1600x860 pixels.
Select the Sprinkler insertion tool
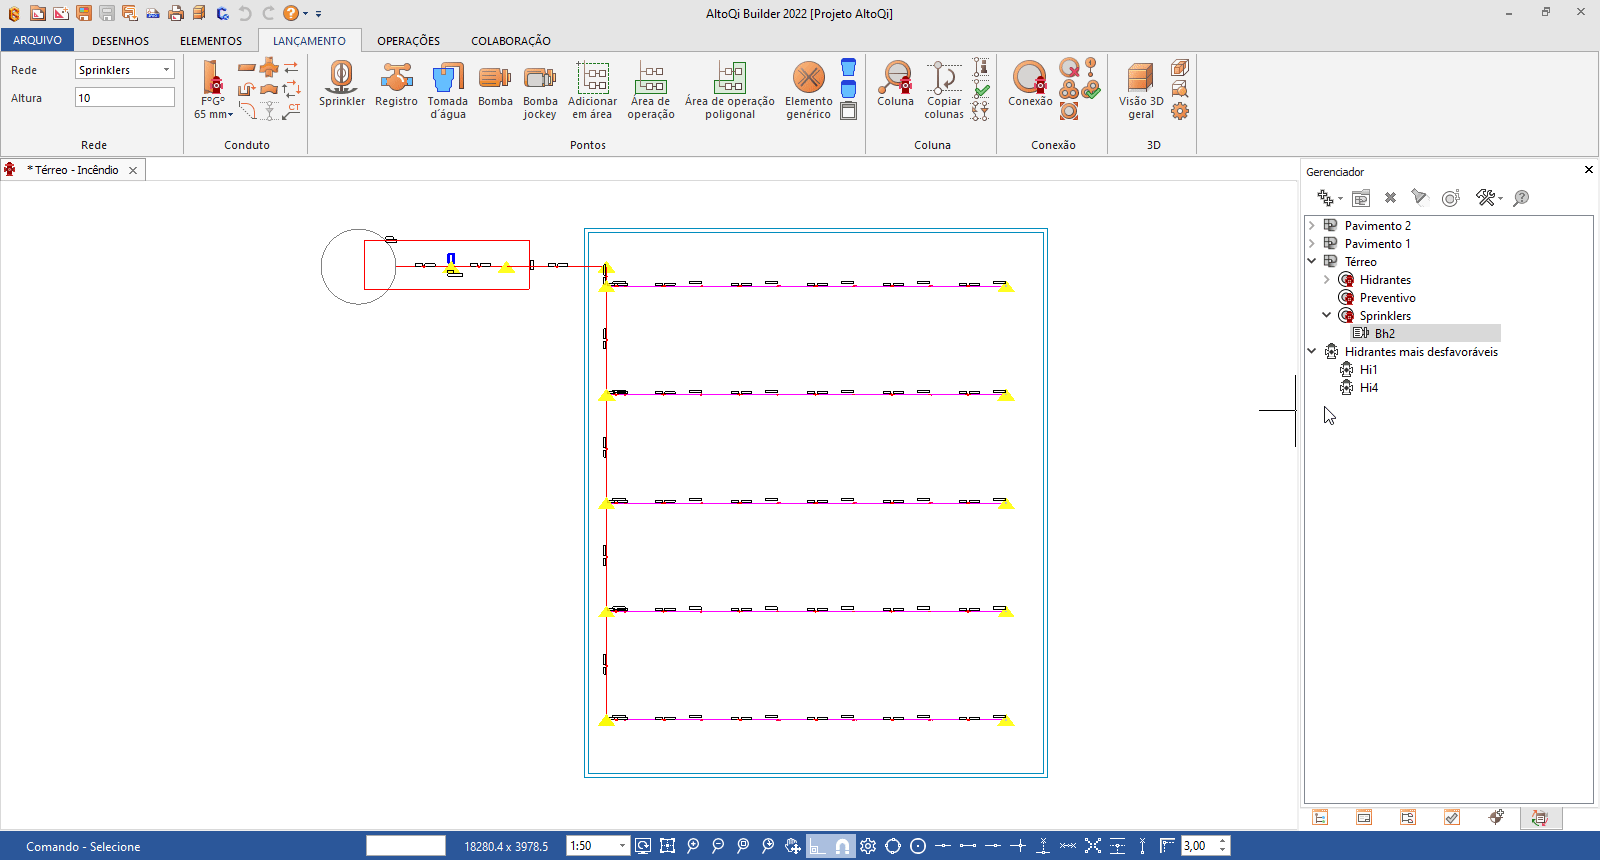tap(341, 84)
